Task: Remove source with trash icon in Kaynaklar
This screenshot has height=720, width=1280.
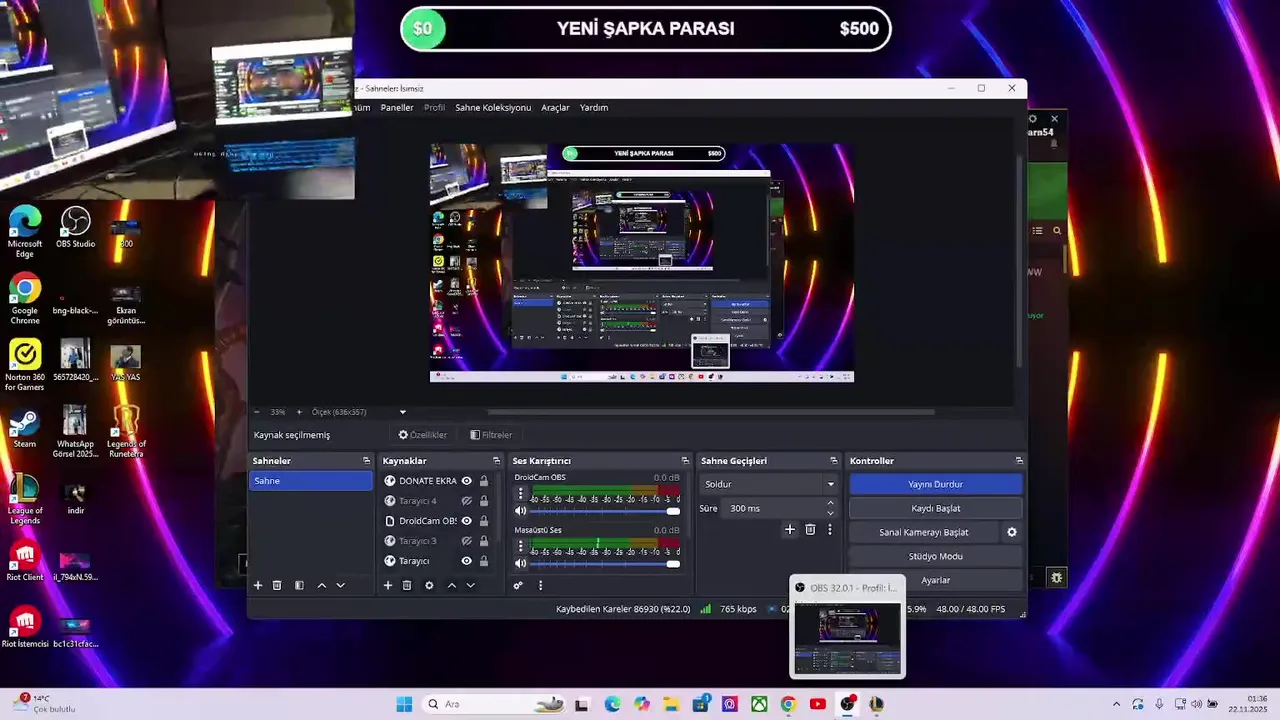Action: point(407,585)
